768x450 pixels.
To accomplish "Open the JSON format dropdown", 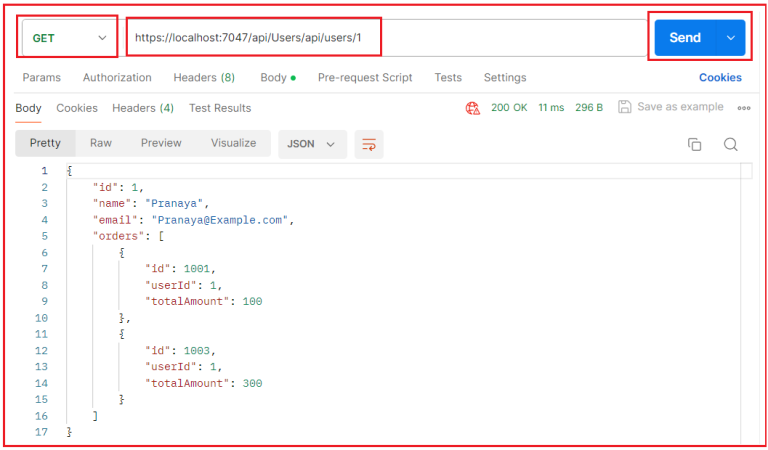I will click(311, 144).
